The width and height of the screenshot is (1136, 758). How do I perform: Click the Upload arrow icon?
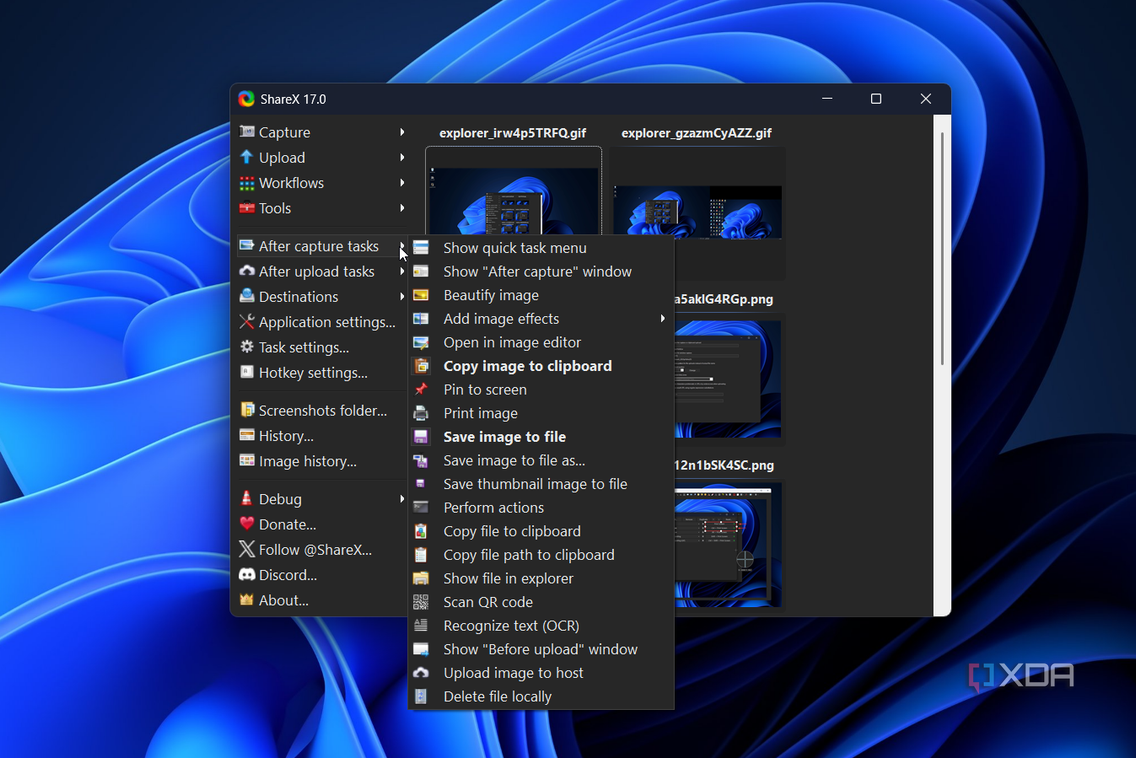pyautogui.click(x=247, y=157)
